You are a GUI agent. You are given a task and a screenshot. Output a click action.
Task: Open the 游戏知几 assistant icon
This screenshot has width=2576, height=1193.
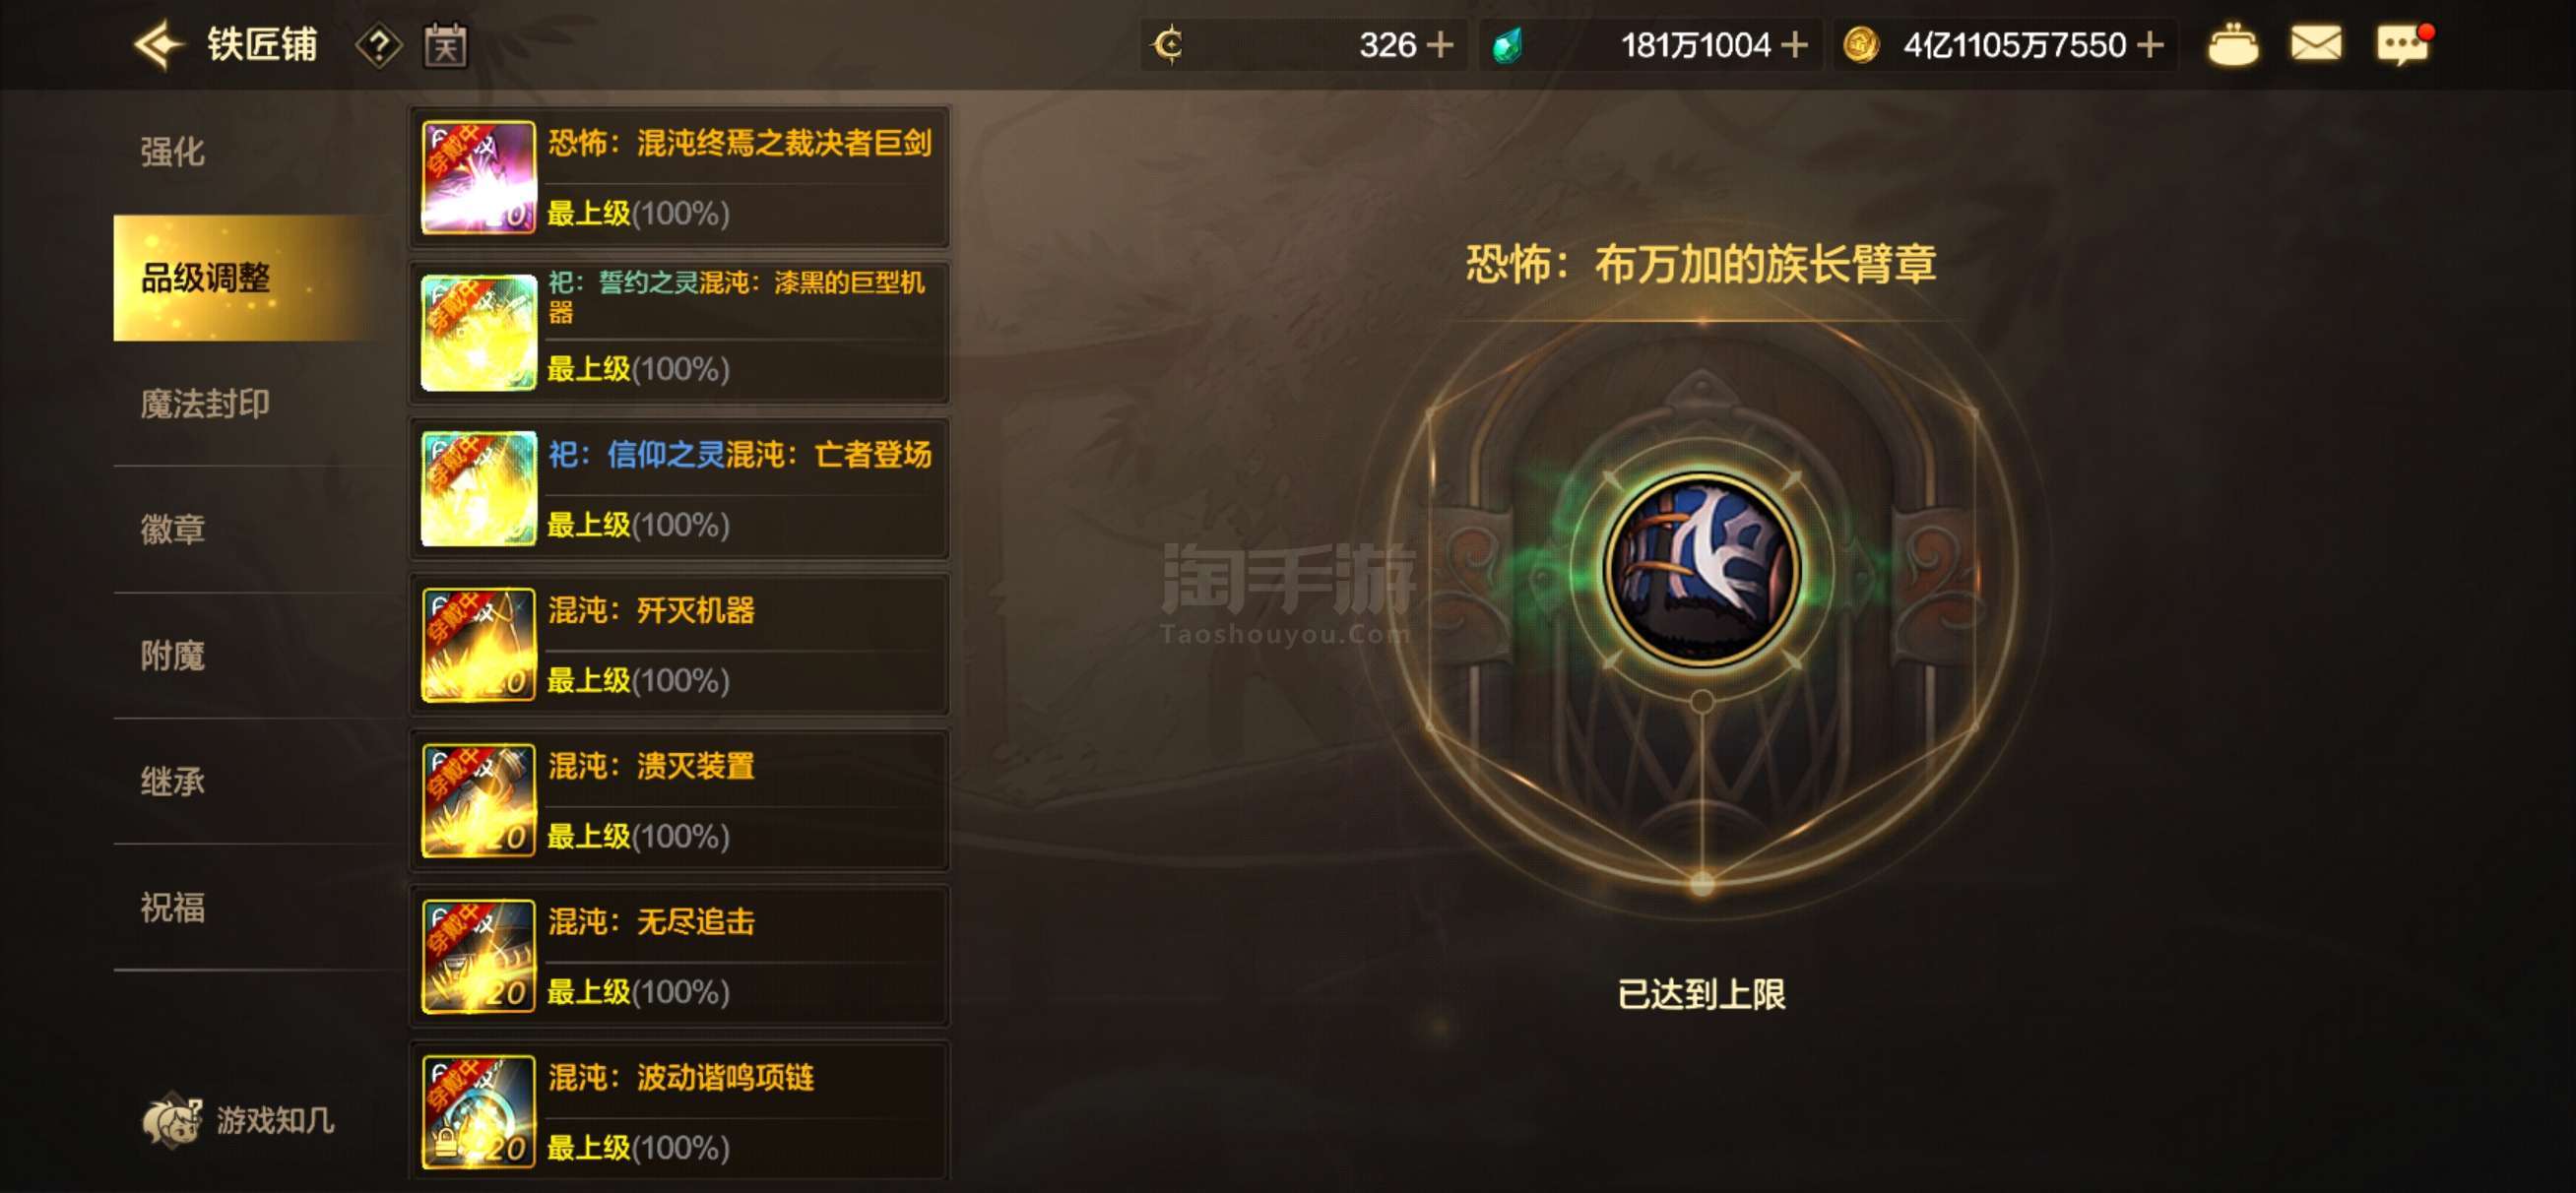coord(238,1120)
